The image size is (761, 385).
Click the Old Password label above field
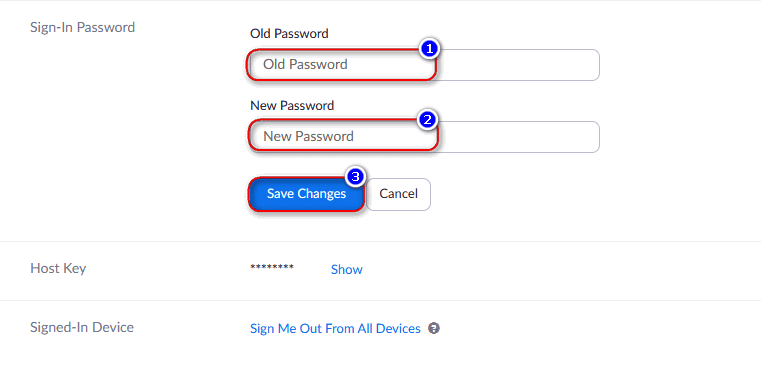[x=289, y=33]
